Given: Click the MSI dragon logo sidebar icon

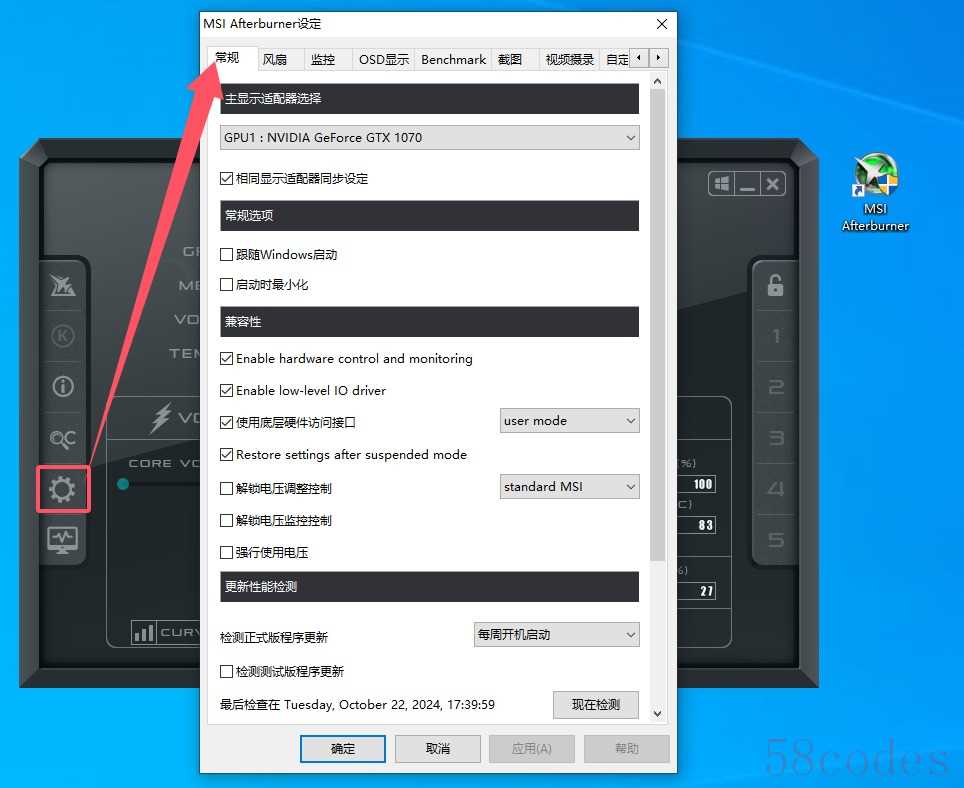Looking at the screenshot, I should (x=63, y=285).
